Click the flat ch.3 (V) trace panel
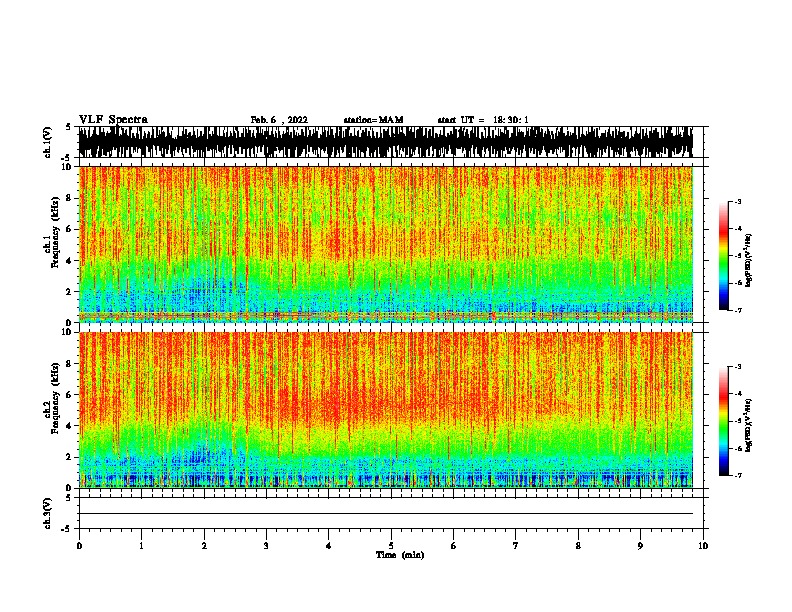Image resolution: width=792 pixels, height=612 pixels. (391, 513)
